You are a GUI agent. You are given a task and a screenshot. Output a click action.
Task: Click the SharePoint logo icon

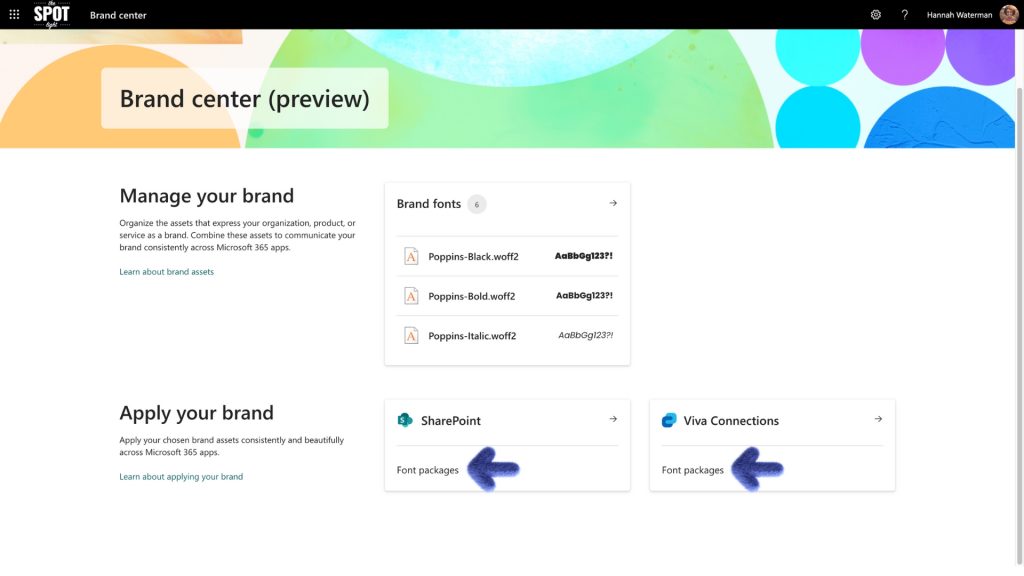point(405,421)
